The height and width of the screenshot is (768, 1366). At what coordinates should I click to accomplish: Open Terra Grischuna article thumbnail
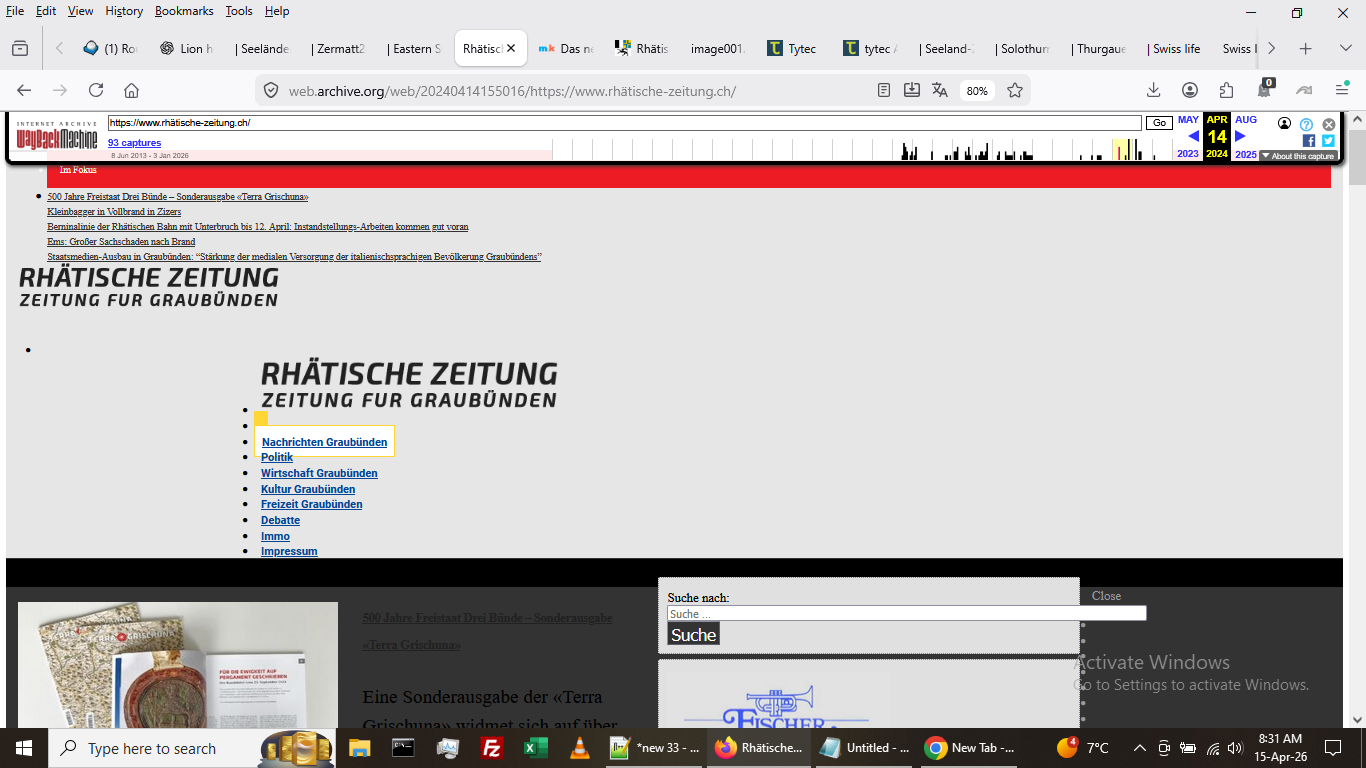click(x=178, y=665)
